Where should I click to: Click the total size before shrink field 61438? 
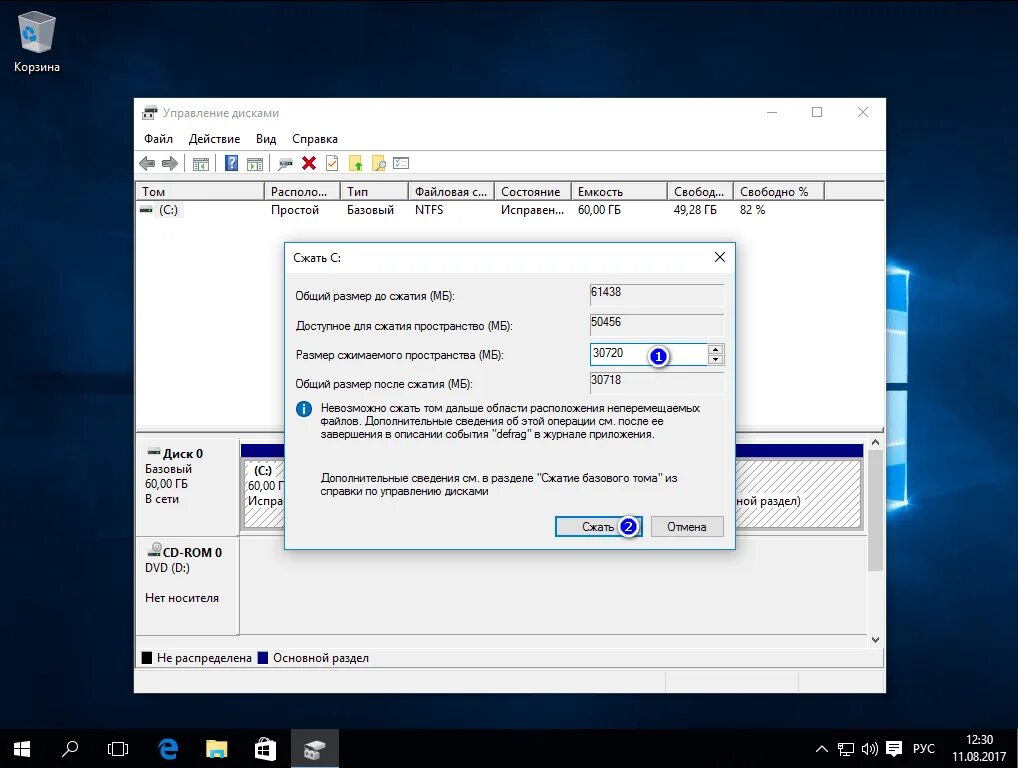[x=656, y=294]
